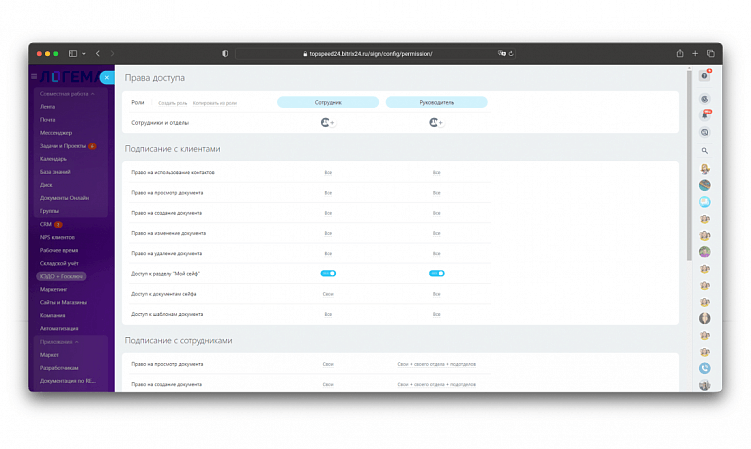The image size is (751, 449).
Task: Open CRM in sidebar
Action: 46,224
